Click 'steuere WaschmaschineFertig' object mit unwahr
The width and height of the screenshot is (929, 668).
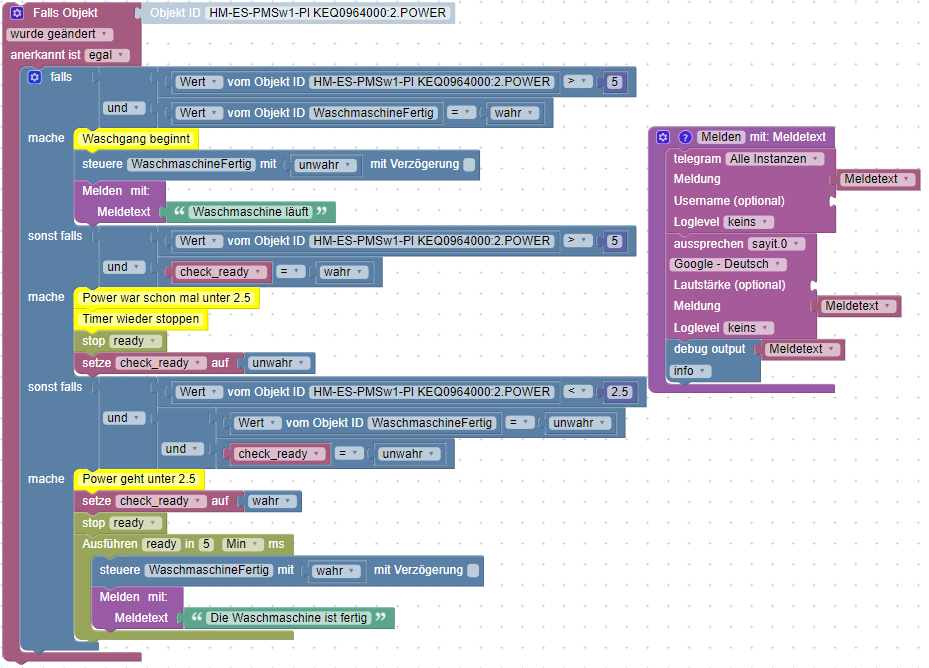click(191, 164)
